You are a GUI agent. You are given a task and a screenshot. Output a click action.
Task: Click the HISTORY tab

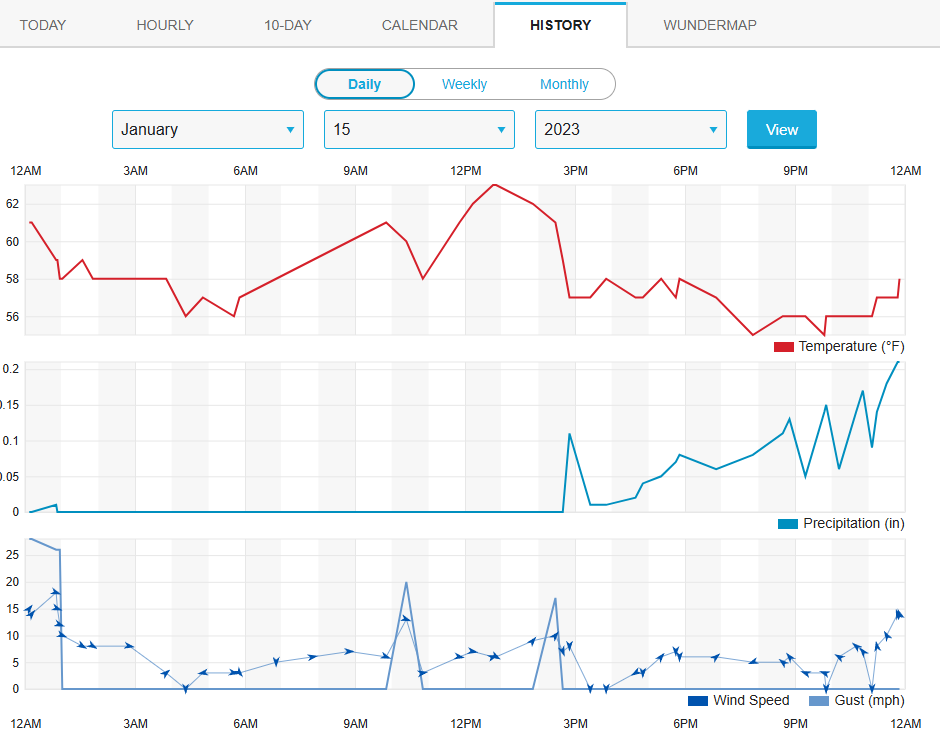tap(560, 25)
